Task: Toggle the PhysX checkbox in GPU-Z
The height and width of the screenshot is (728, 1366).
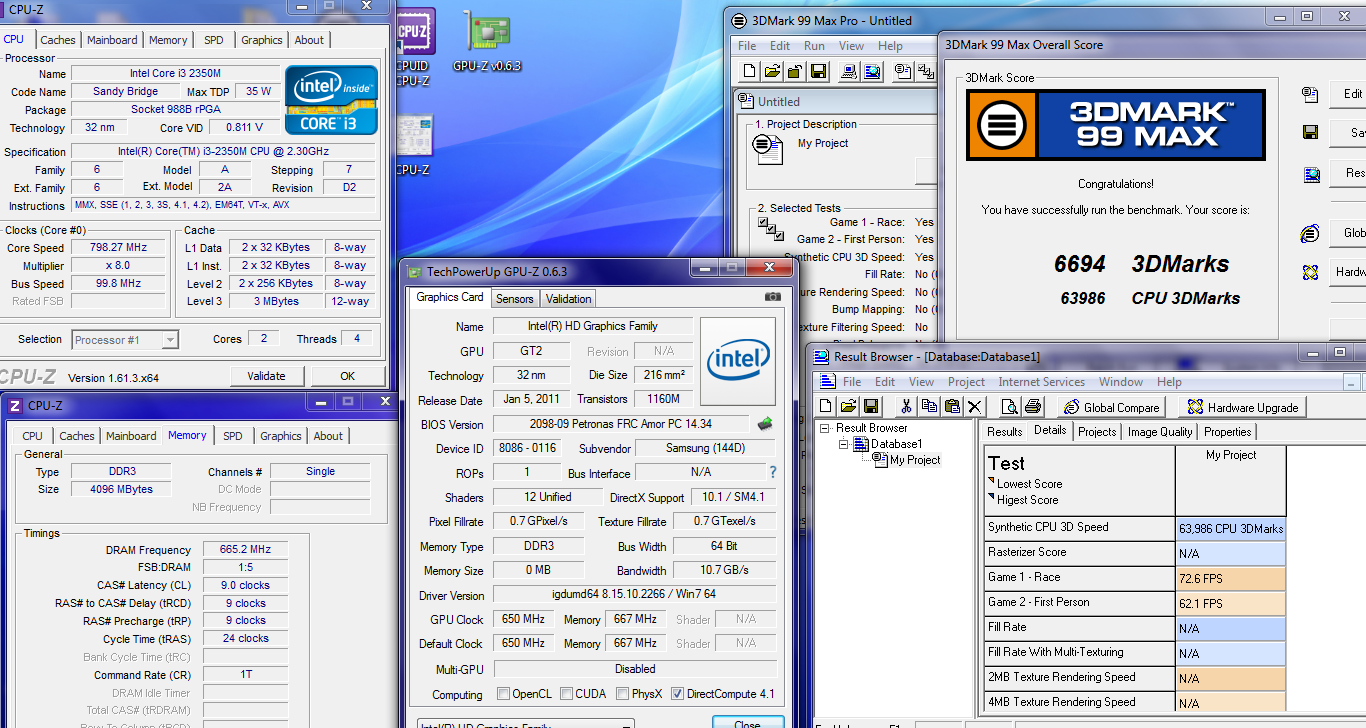Action: point(623,694)
